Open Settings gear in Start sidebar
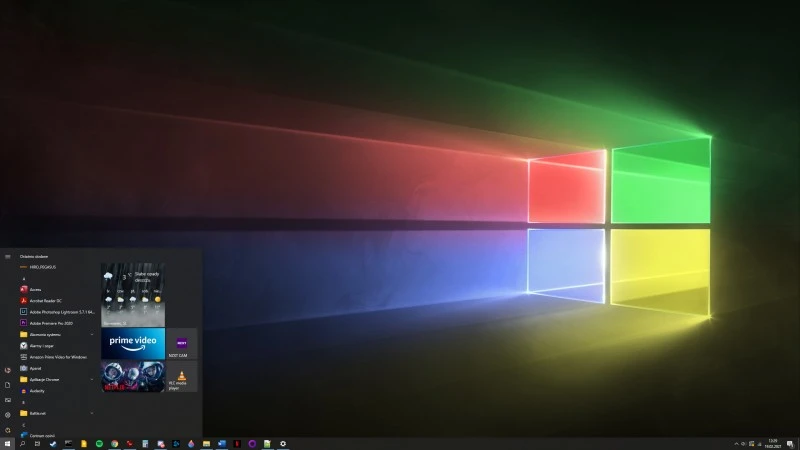Screen dimensions: 800x450 (x=8, y=415)
